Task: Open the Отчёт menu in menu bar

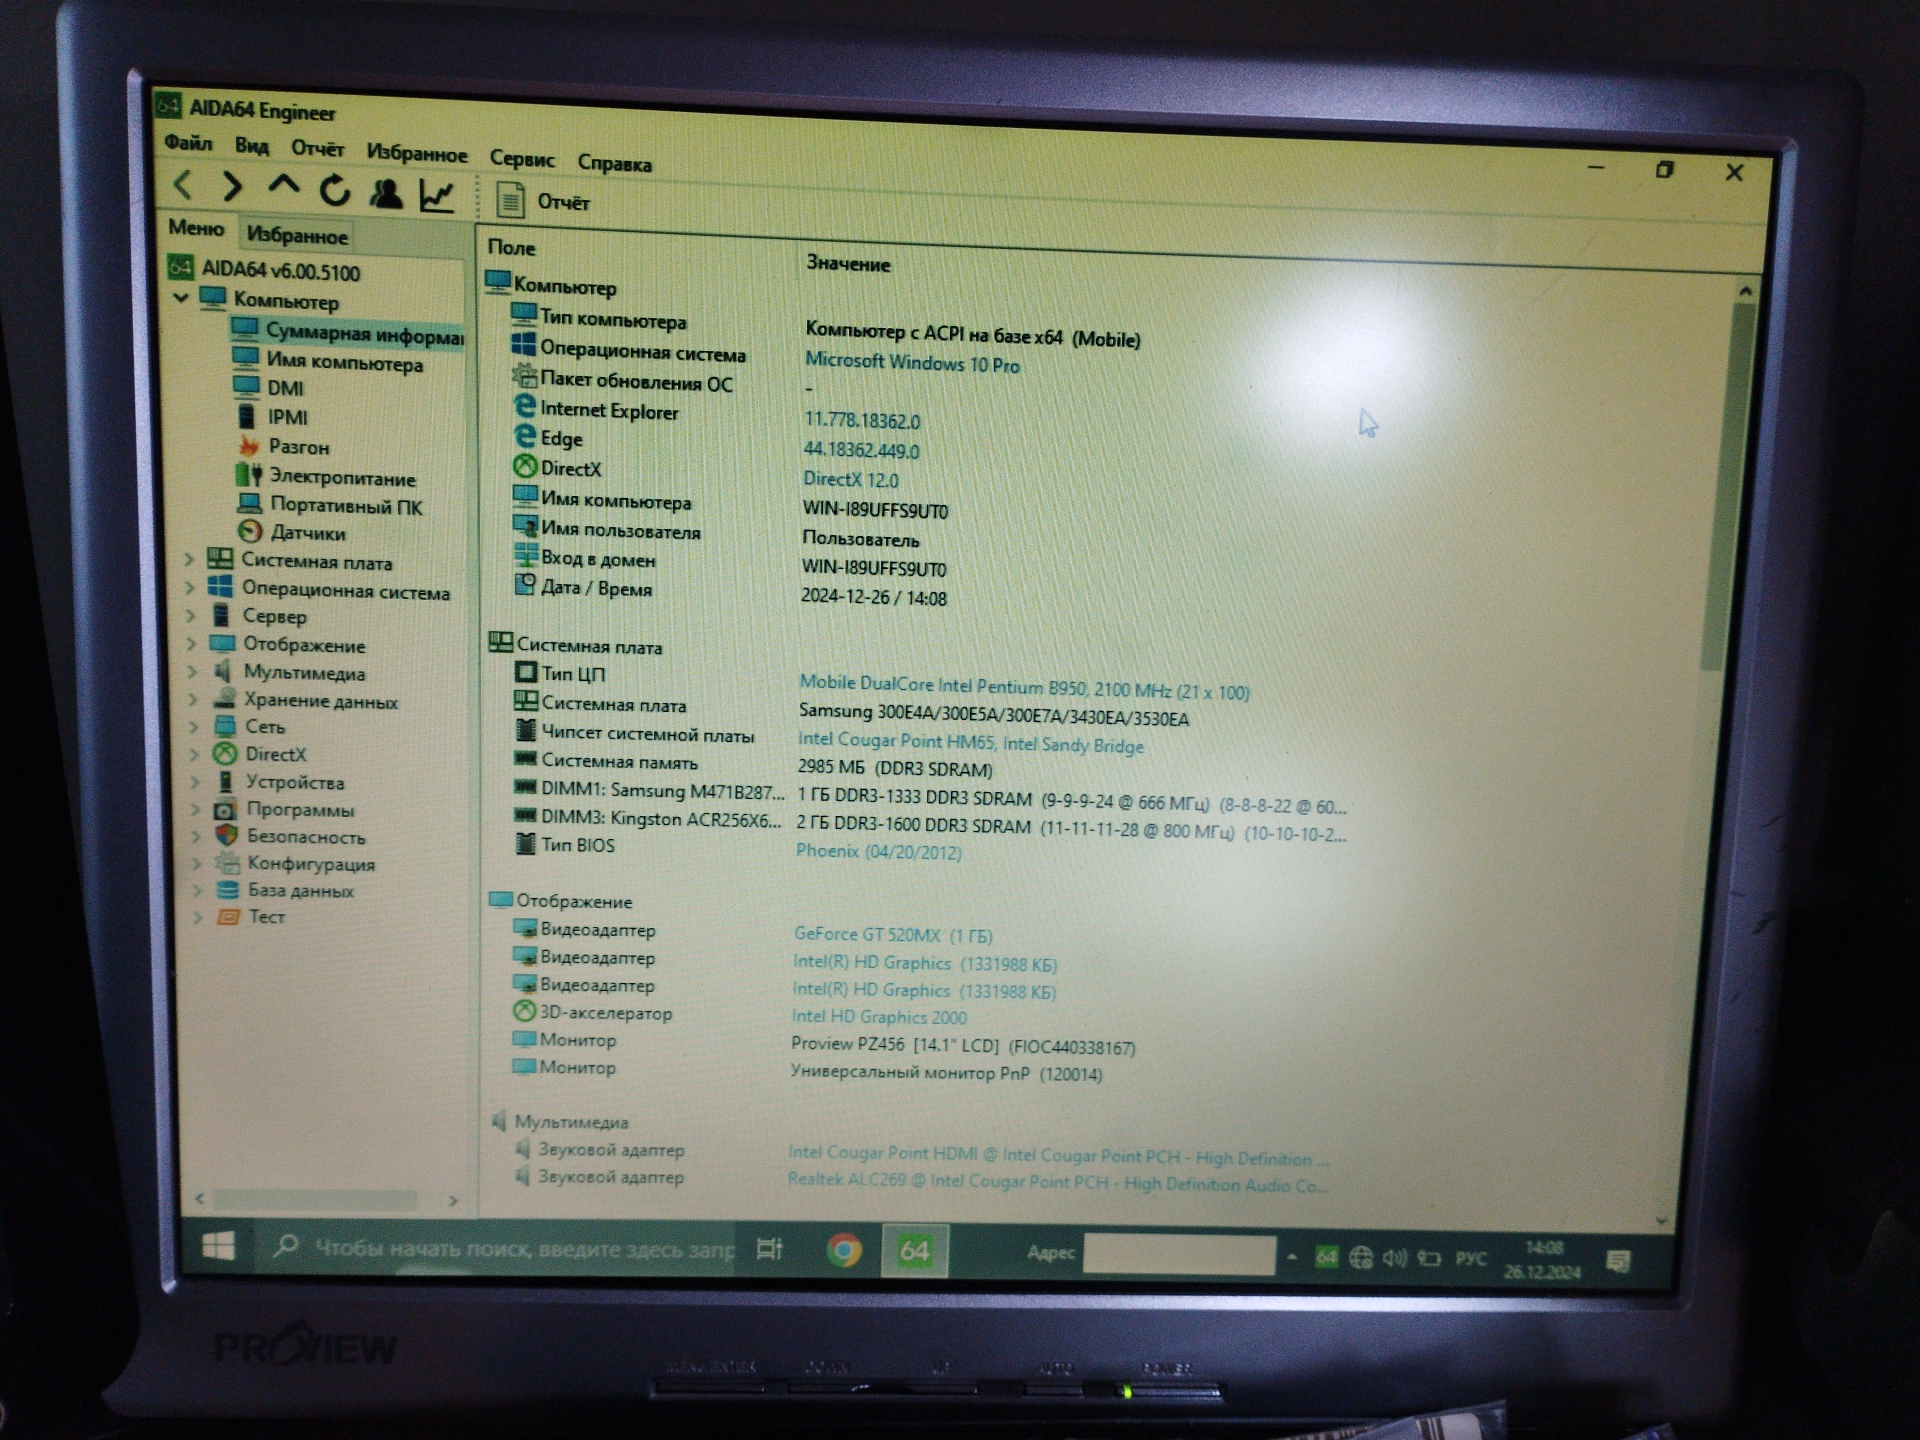Action: 318,149
